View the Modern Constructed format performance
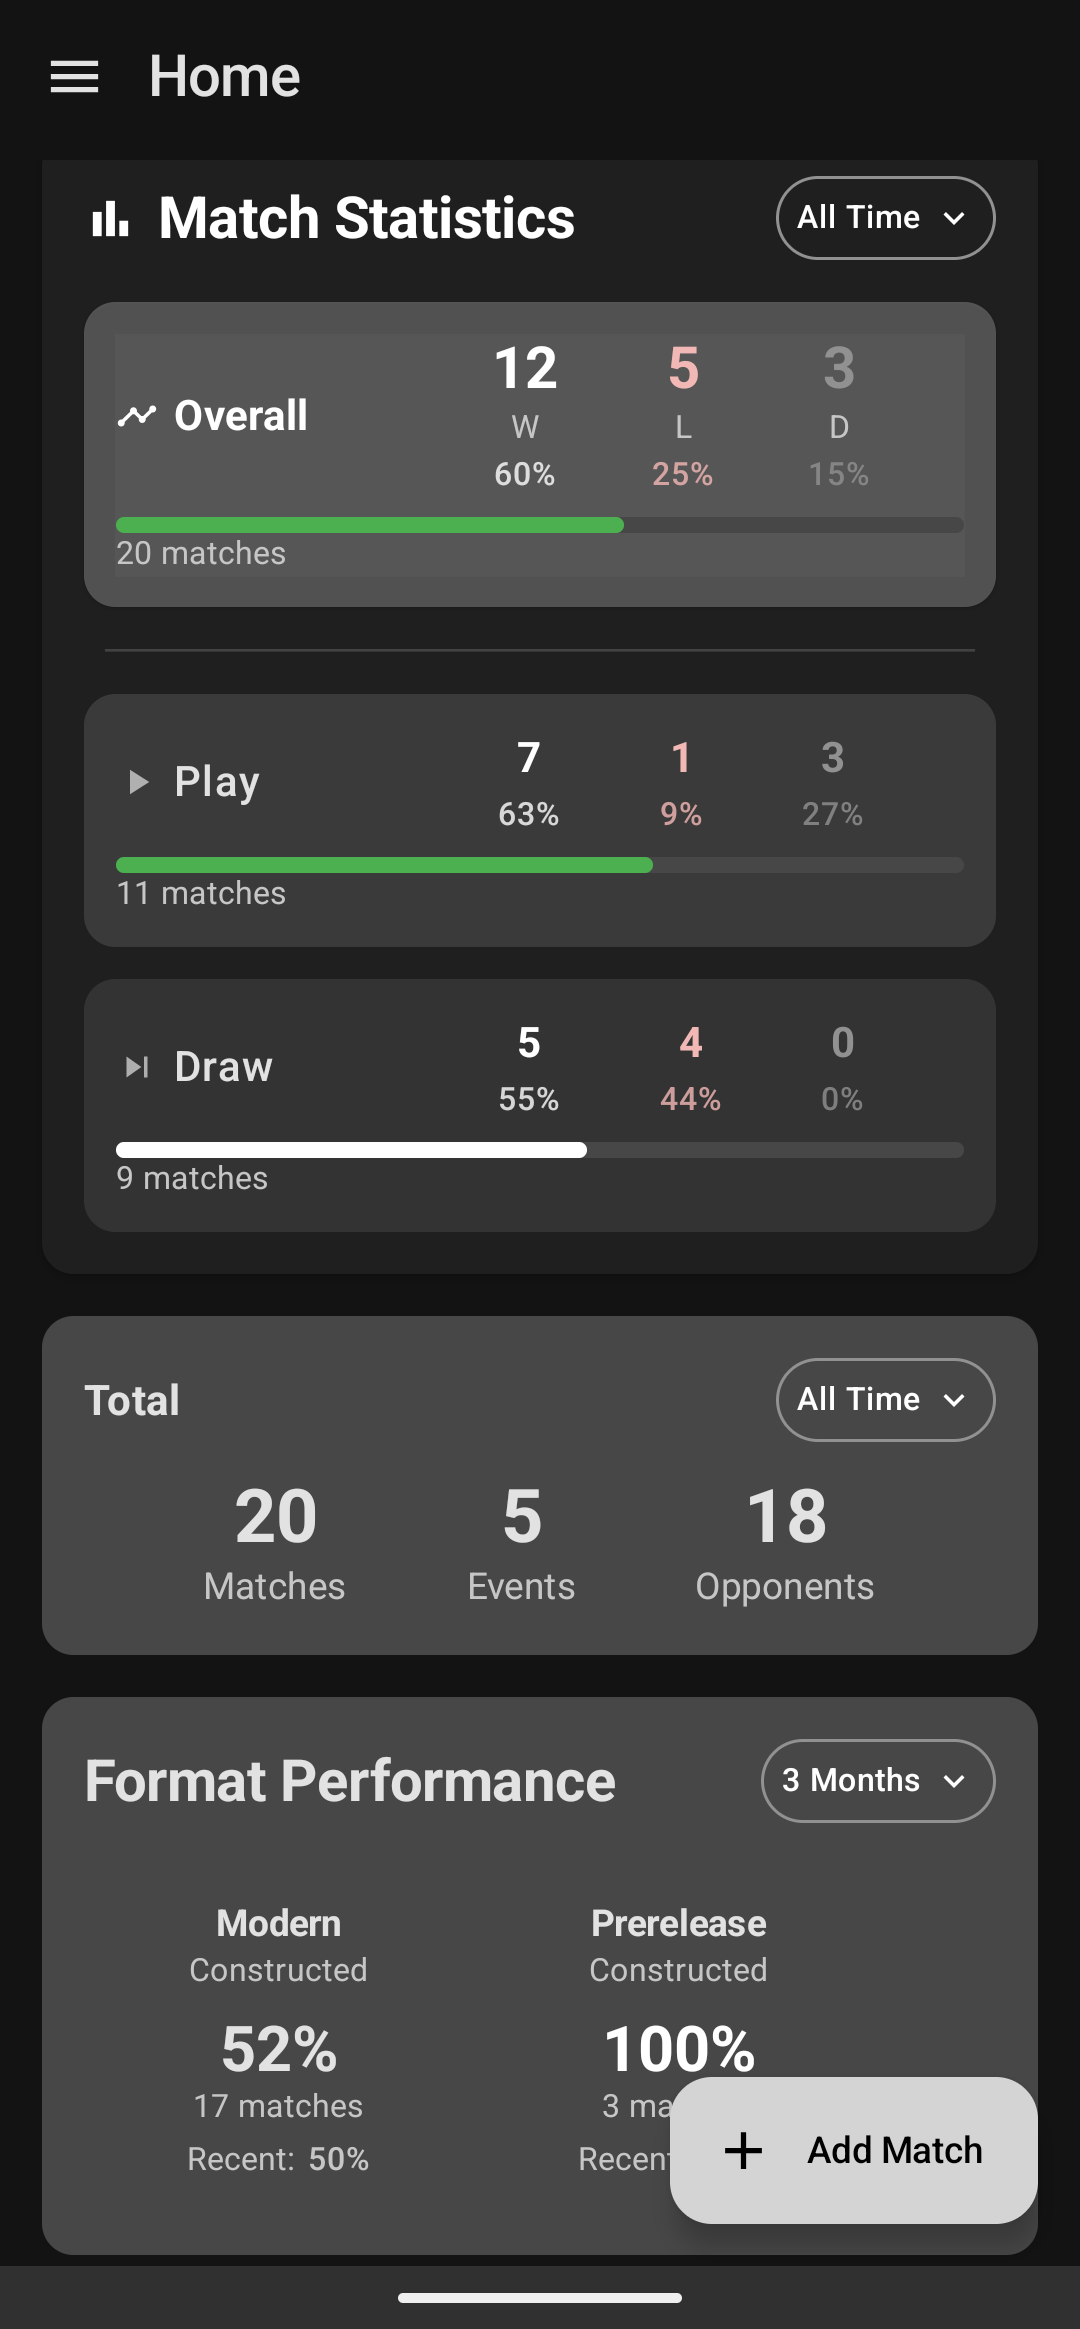This screenshot has height=2329, width=1080. (278, 2040)
